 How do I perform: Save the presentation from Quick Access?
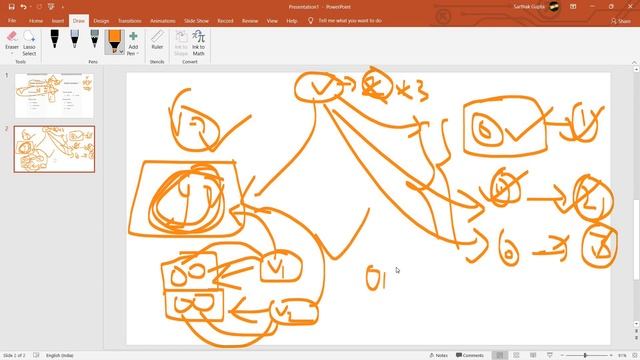pyautogui.click(x=11, y=7)
